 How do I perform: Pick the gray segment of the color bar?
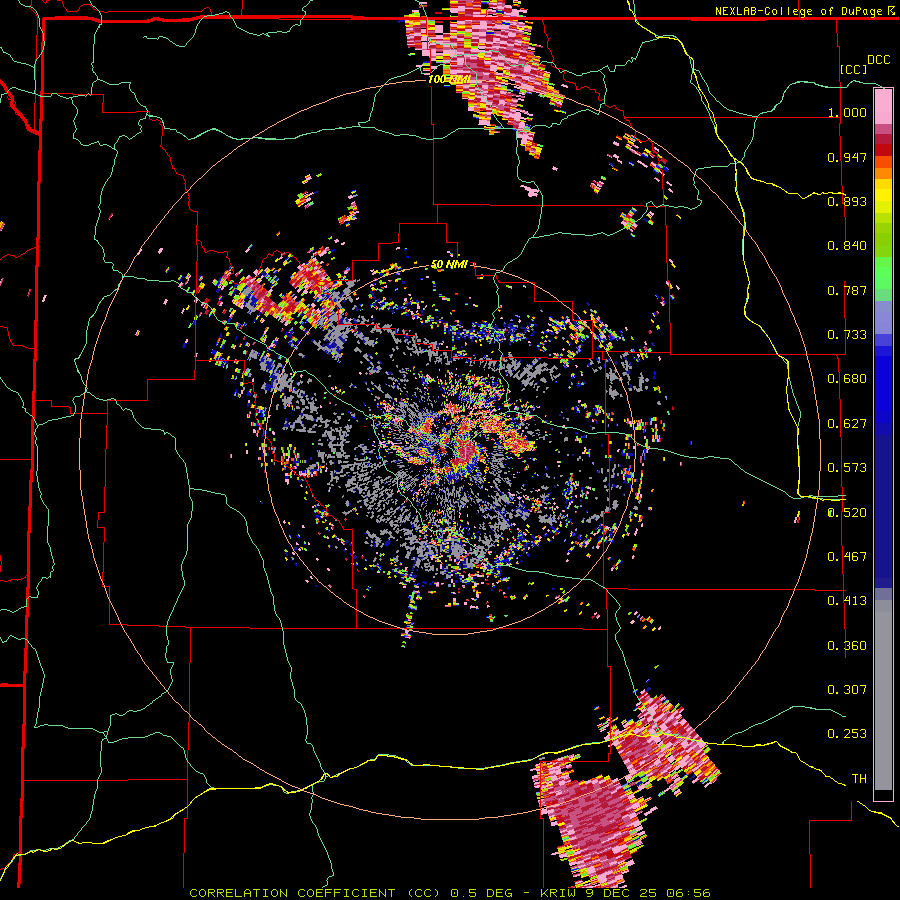click(x=883, y=695)
